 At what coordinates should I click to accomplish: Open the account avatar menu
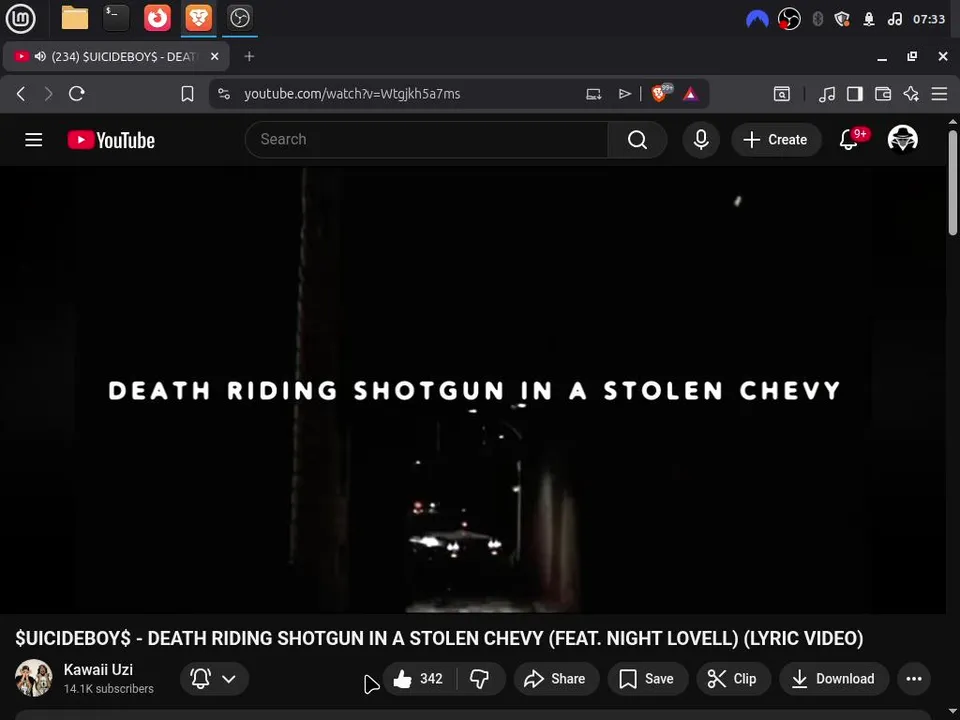[x=902, y=140]
